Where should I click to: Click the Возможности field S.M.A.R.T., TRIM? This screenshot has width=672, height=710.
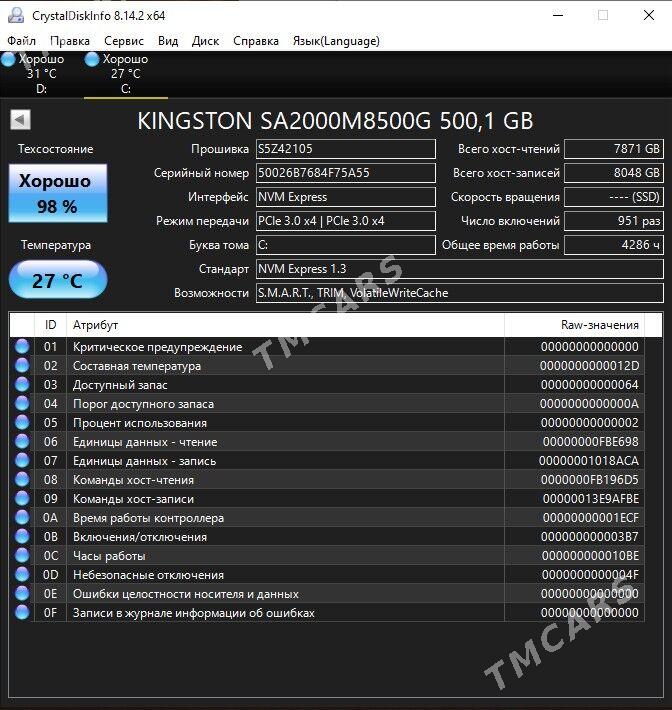point(460,293)
